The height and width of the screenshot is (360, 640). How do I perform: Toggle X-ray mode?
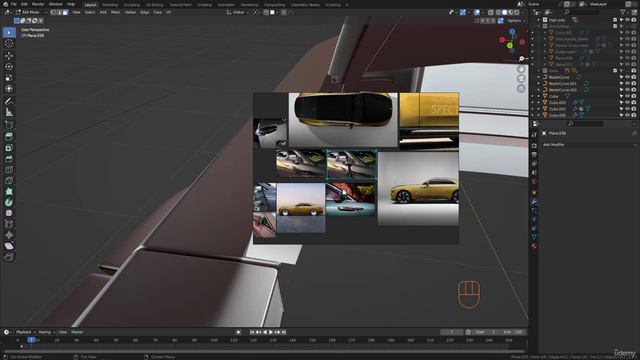point(491,12)
